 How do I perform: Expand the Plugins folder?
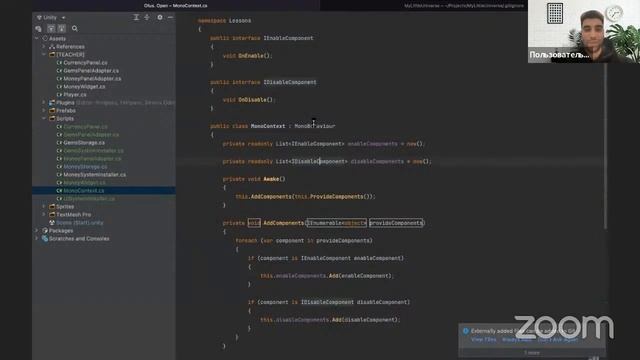coord(44,102)
